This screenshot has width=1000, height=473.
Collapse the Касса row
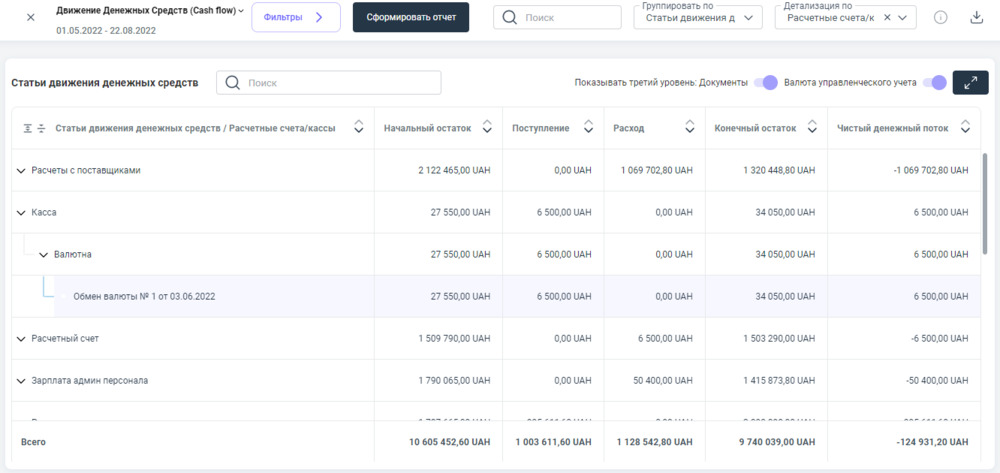point(21,213)
